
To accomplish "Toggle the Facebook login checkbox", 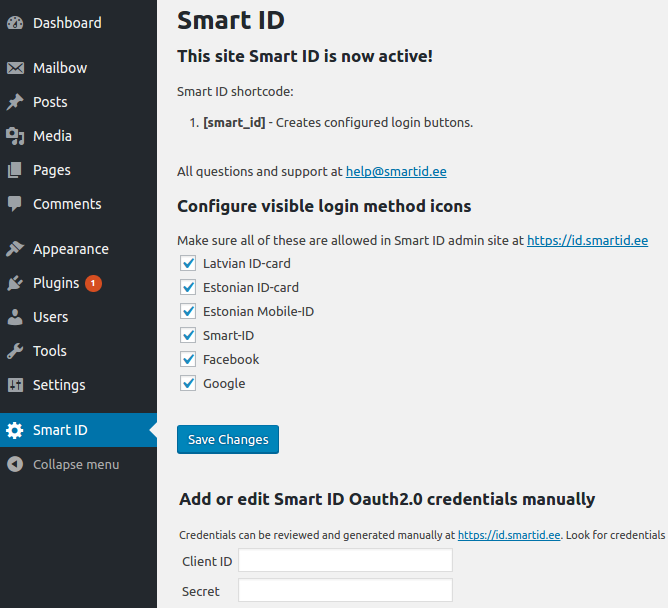I will (188, 359).
